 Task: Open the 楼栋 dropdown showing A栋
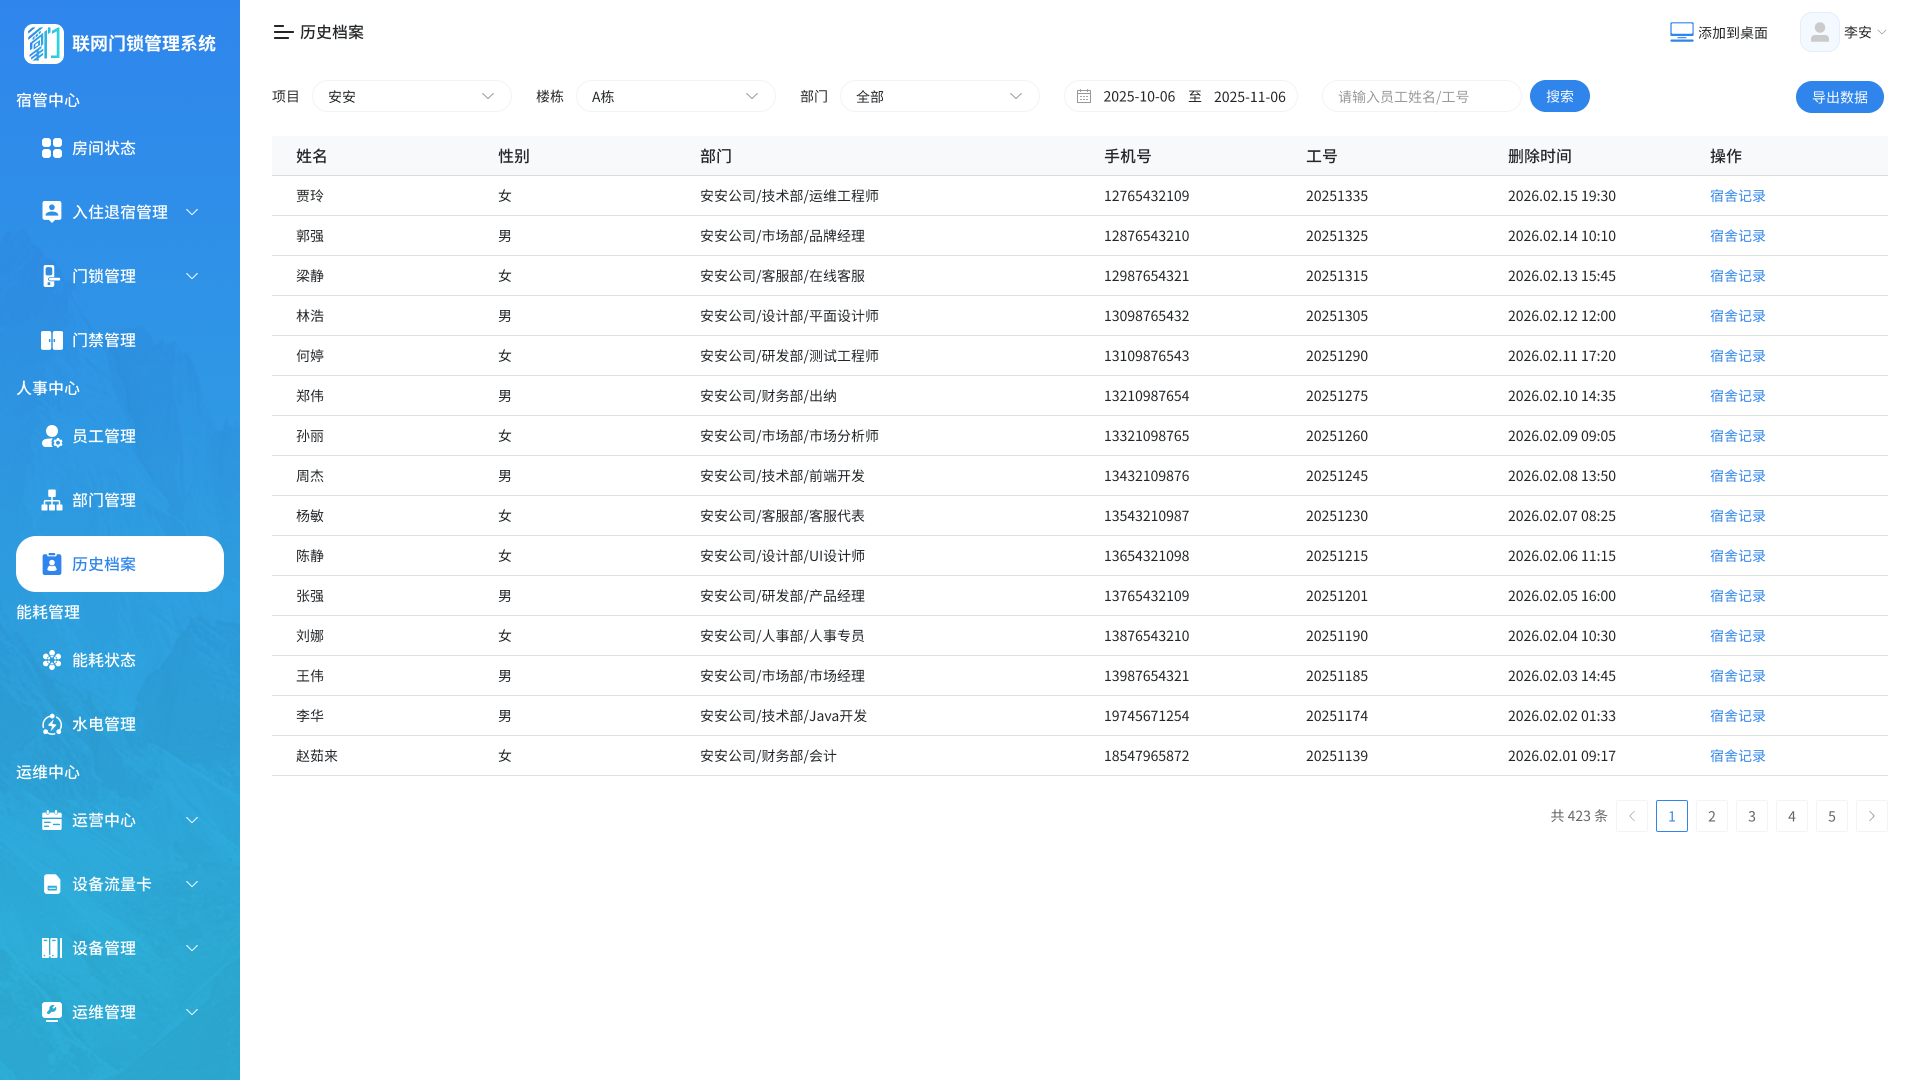pos(676,96)
